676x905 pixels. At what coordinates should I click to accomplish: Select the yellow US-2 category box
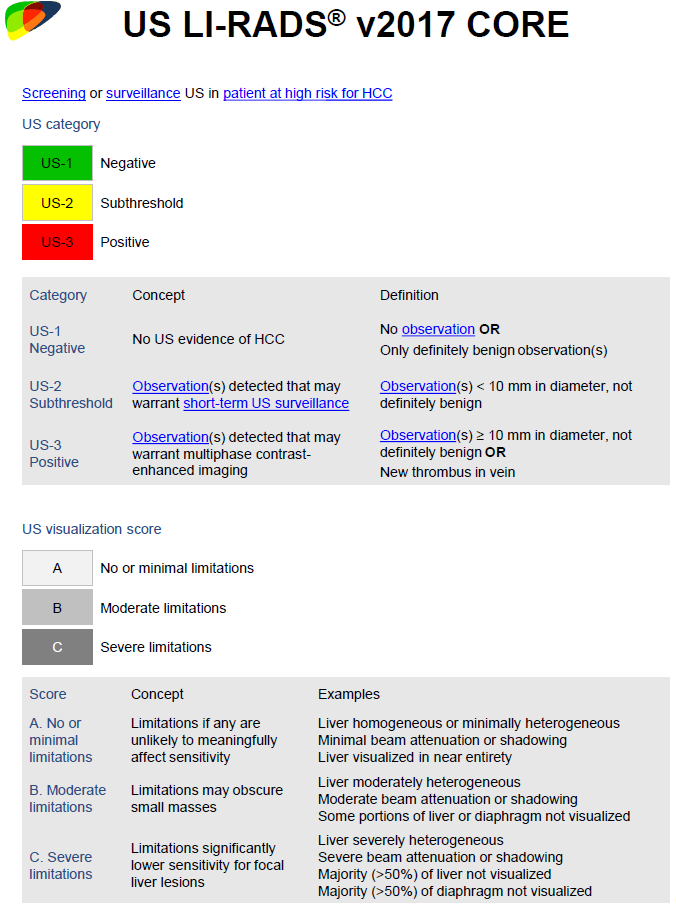click(x=57, y=203)
